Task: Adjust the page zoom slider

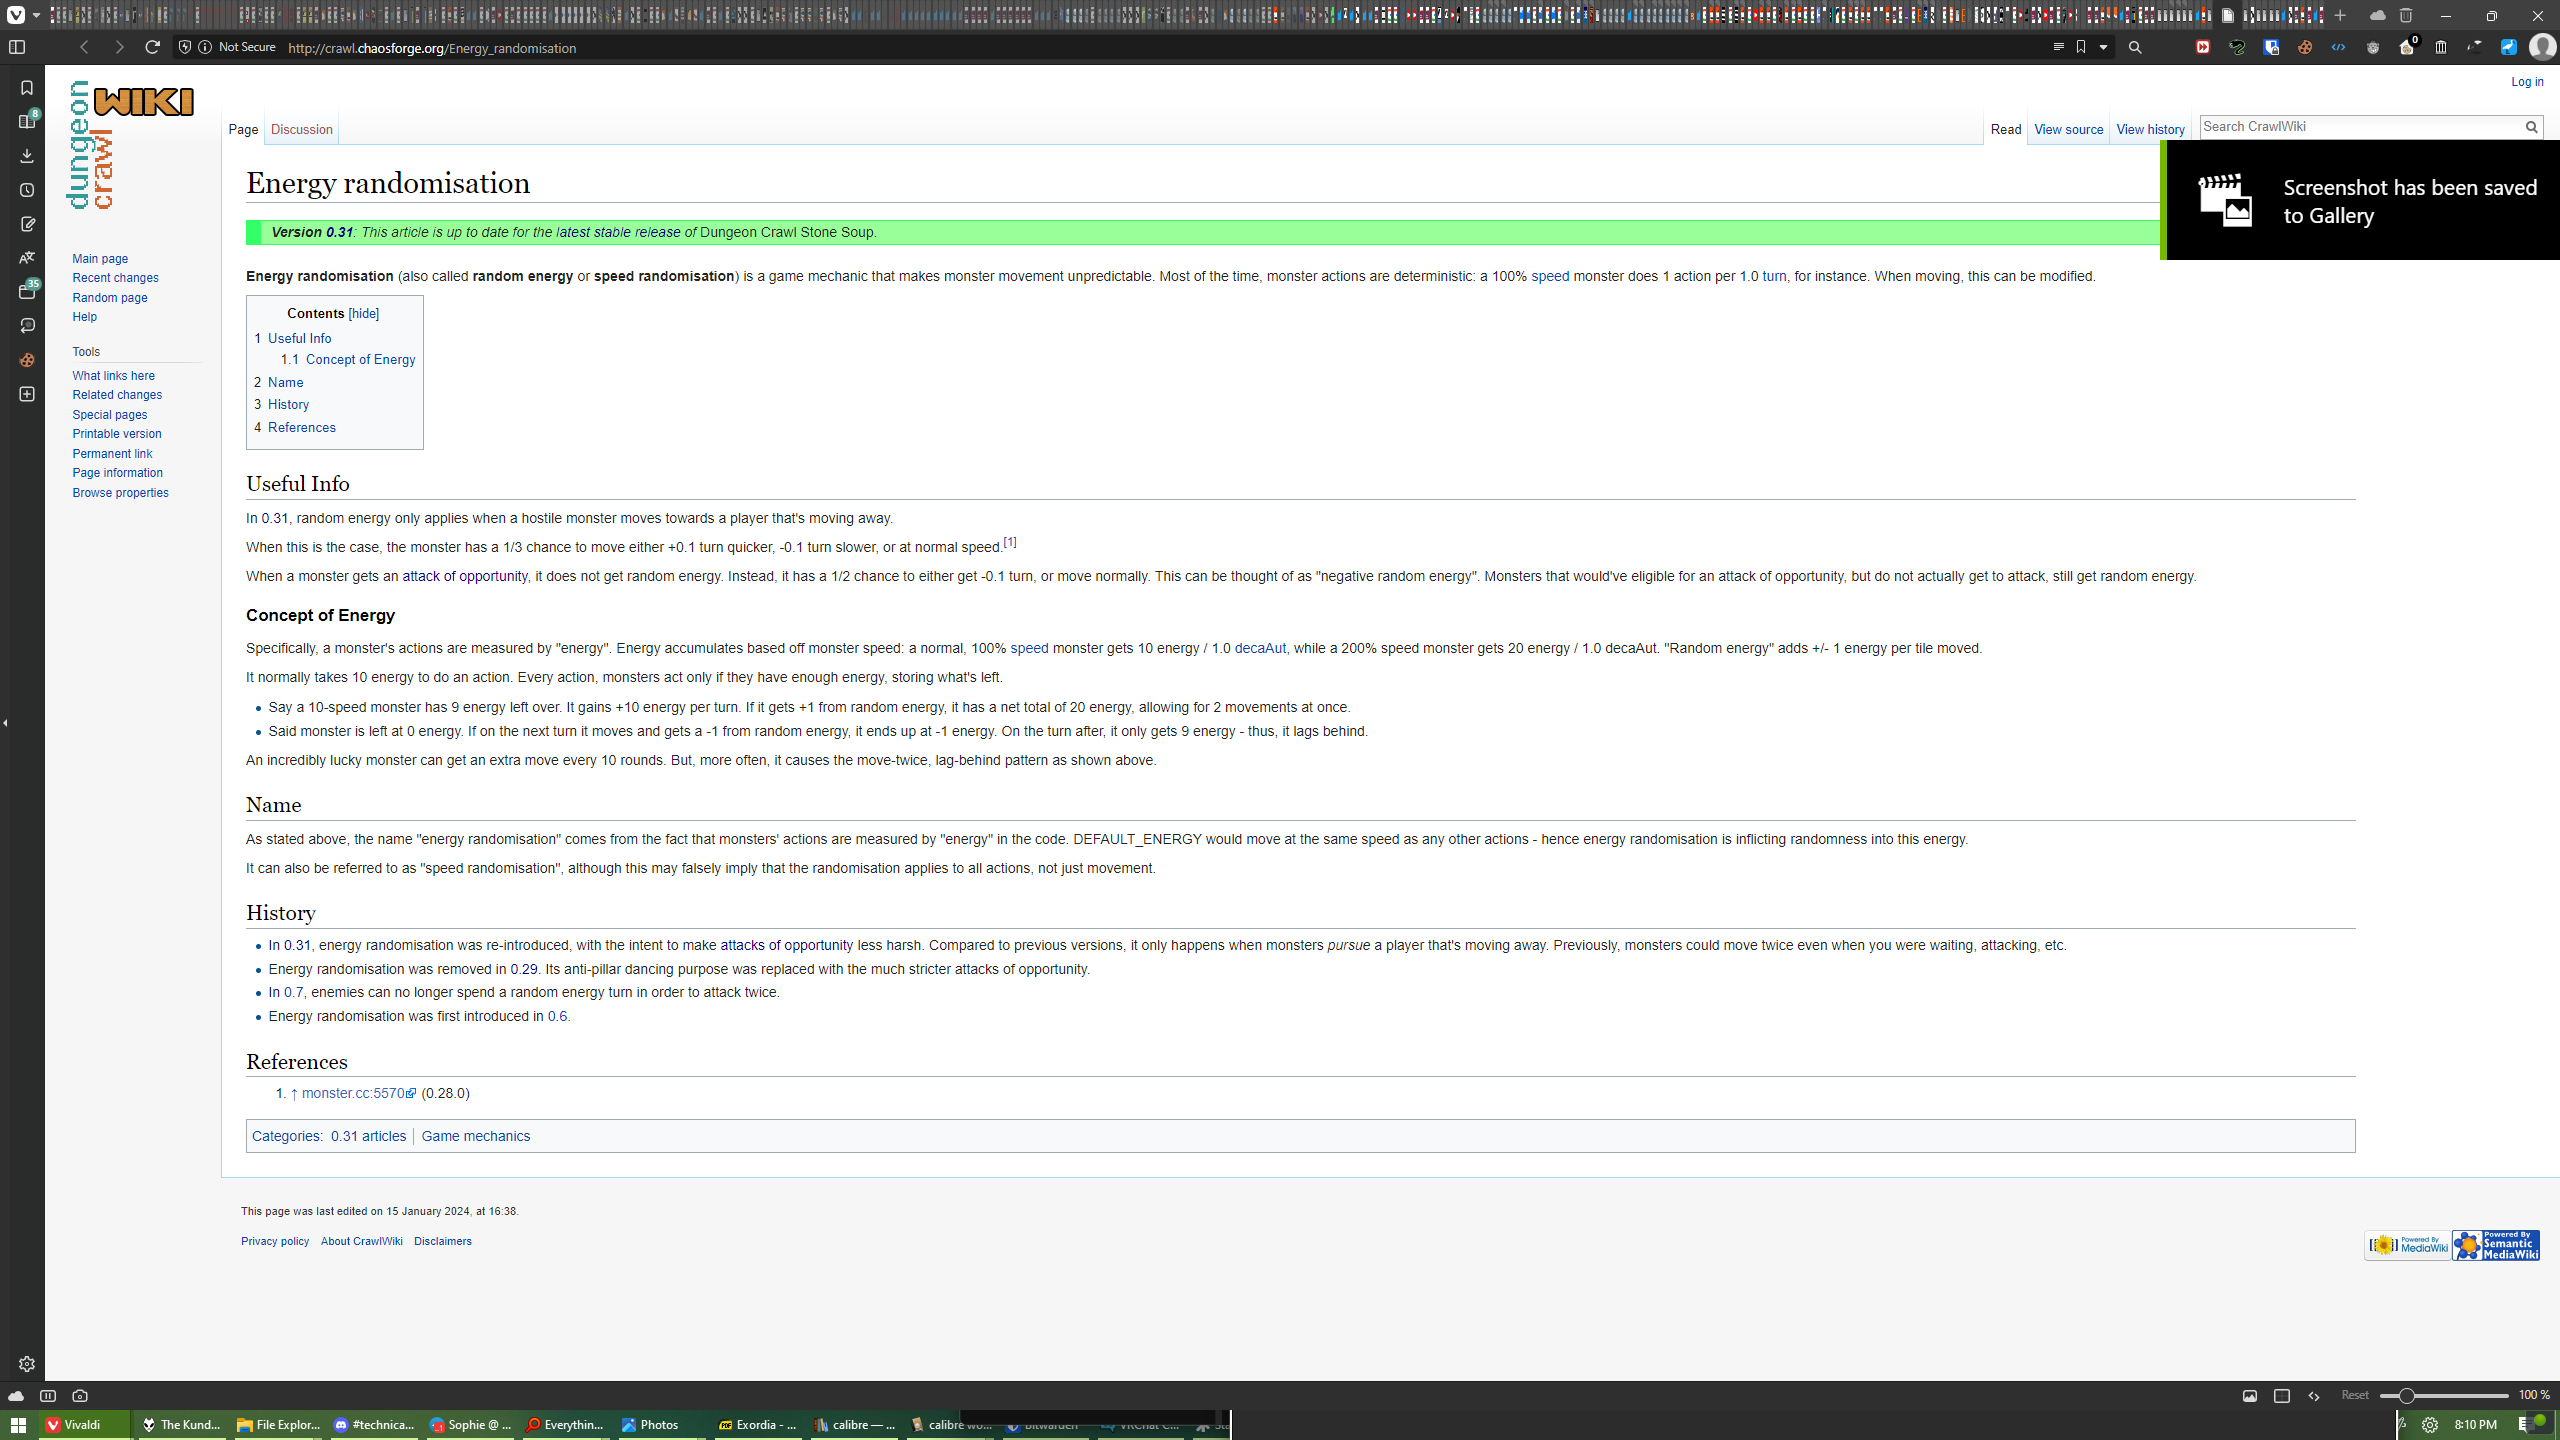Action: click(2444, 1396)
